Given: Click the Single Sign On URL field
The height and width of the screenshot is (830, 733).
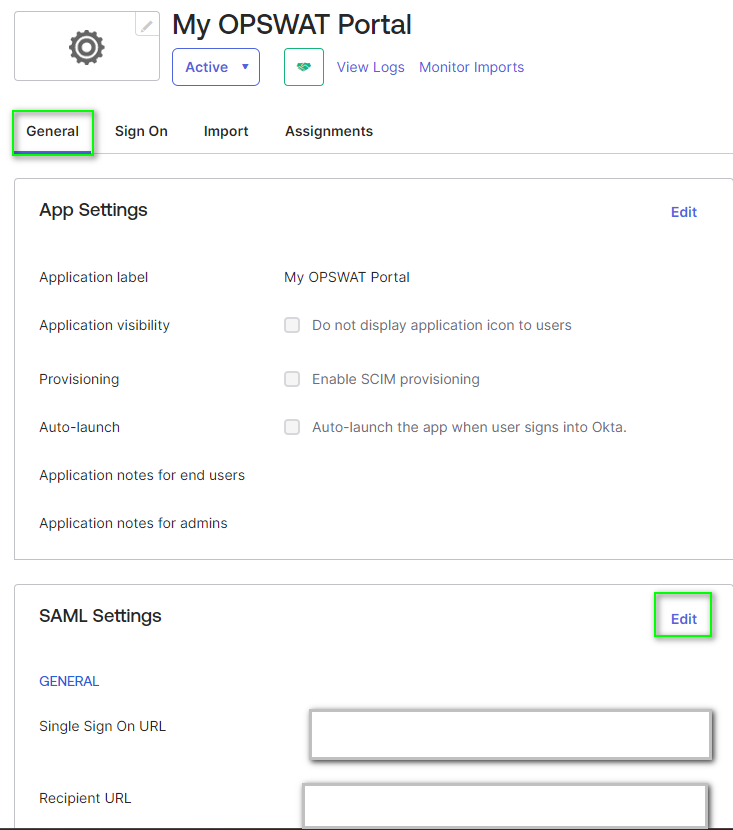Looking at the screenshot, I should (x=511, y=735).
